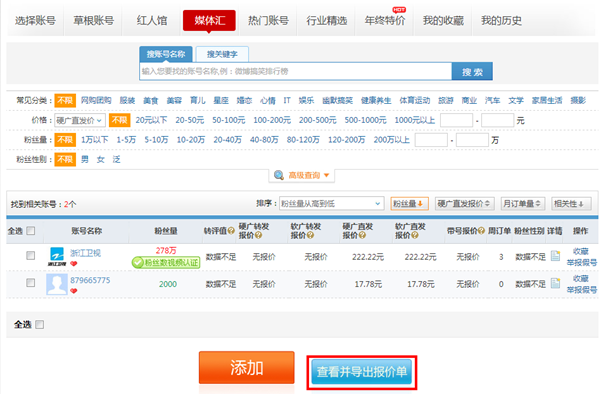This screenshot has height=394, width=601.
Task: Click the 879665775 account name link
Action: (90, 280)
